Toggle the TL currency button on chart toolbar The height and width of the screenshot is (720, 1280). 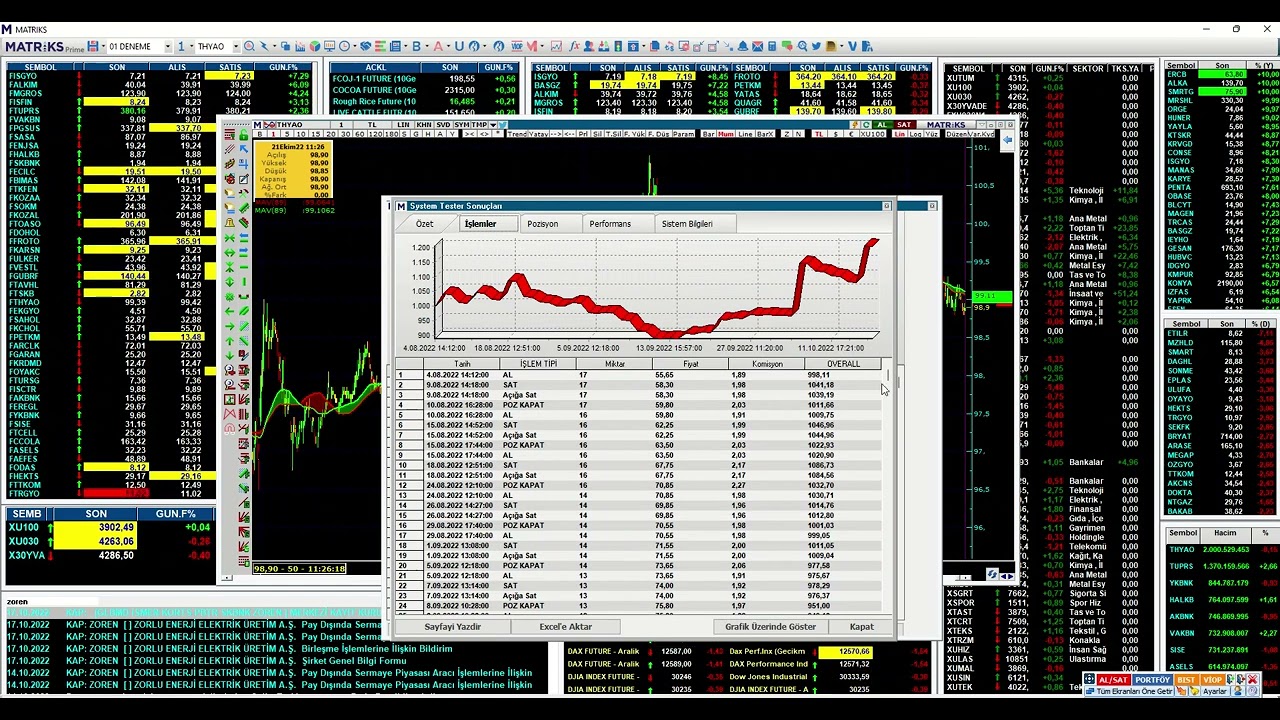(819, 134)
